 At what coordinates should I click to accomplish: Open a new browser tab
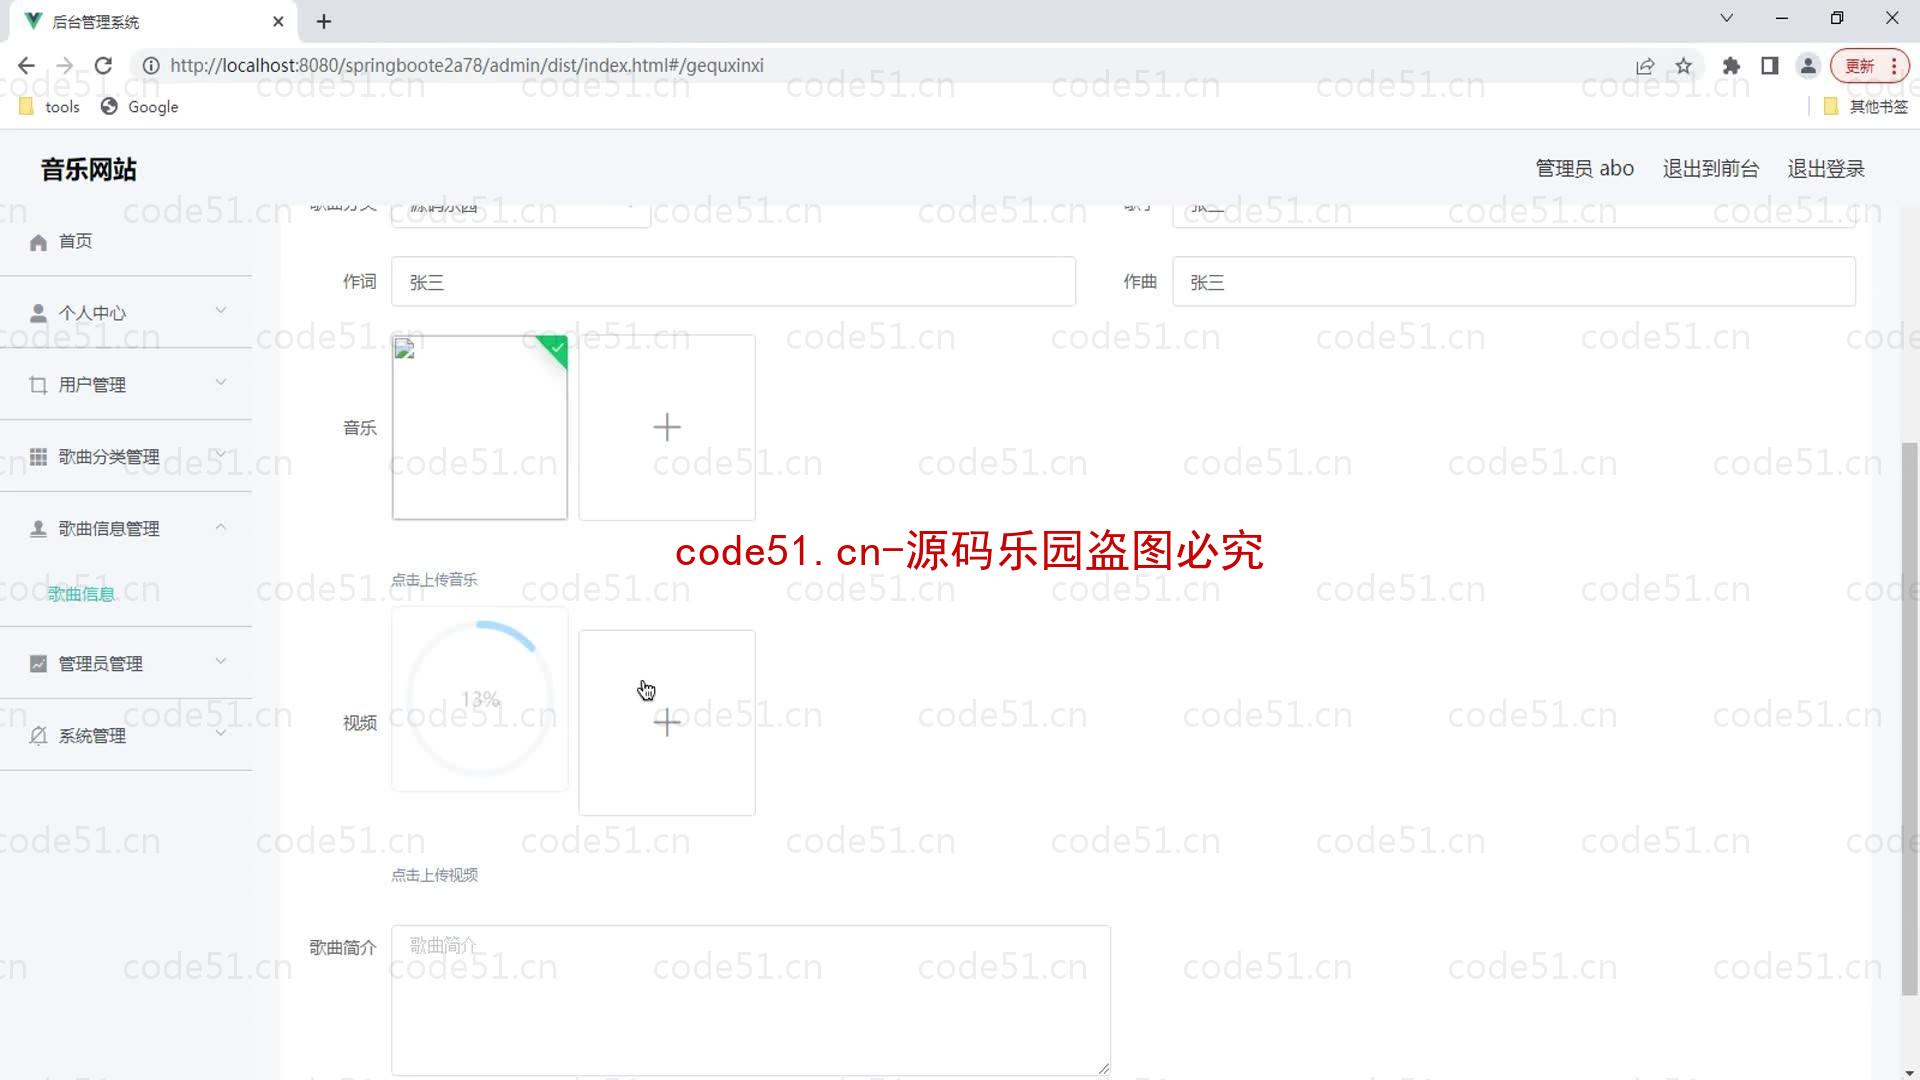(324, 21)
